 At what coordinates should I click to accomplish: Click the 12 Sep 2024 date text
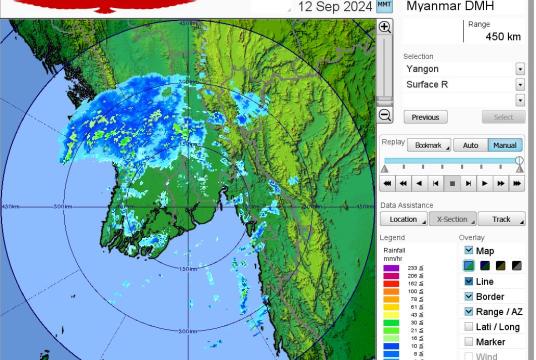click(335, 7)
